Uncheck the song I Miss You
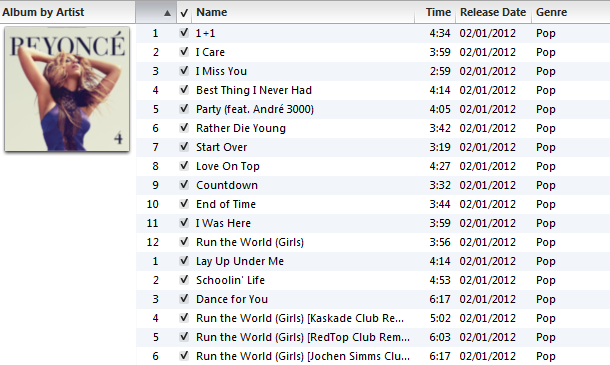The image size is (610, 365). tap(184, 71)
